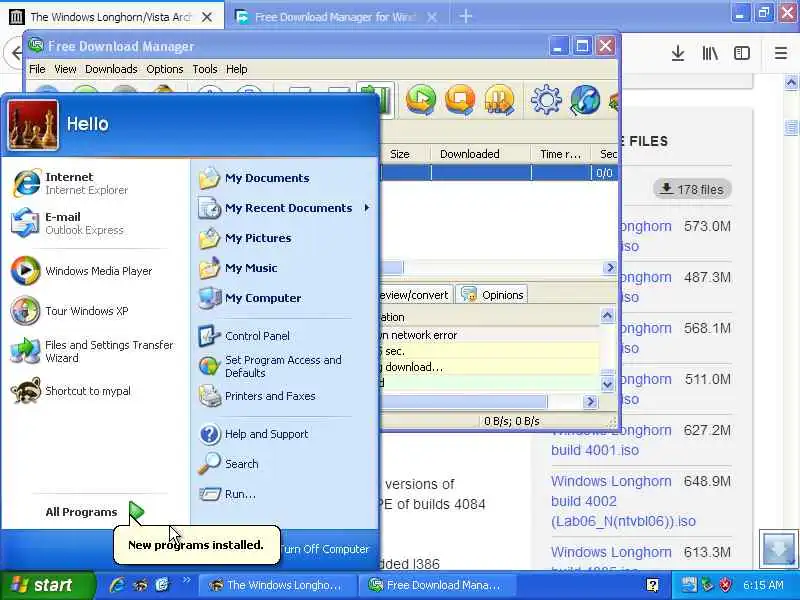
Task: Open a new browser tab
Action: tap(465, 16)
